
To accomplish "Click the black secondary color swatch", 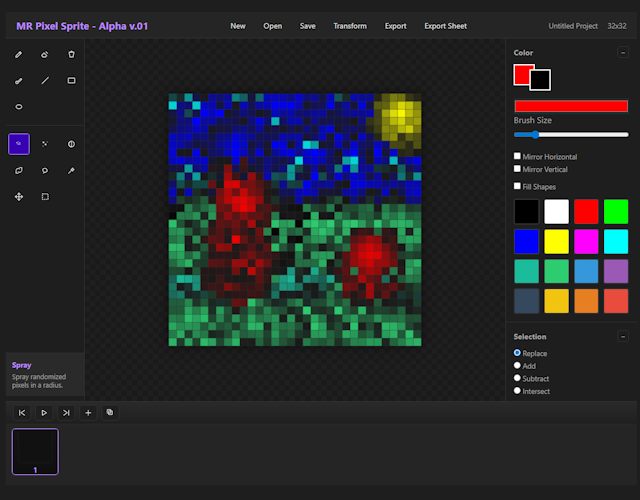I will click(x=542, y=81).
